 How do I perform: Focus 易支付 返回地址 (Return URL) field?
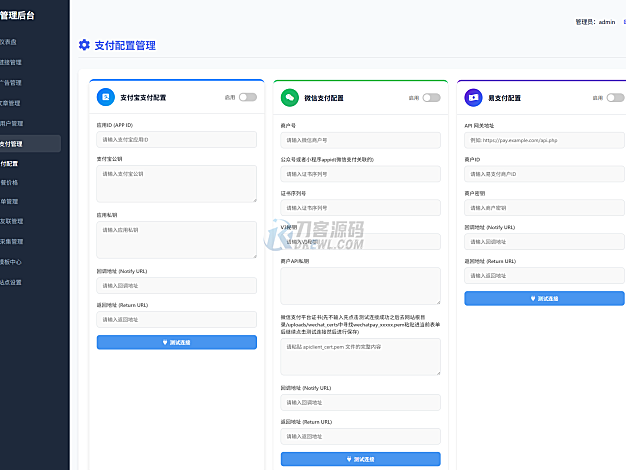[544, 276]
